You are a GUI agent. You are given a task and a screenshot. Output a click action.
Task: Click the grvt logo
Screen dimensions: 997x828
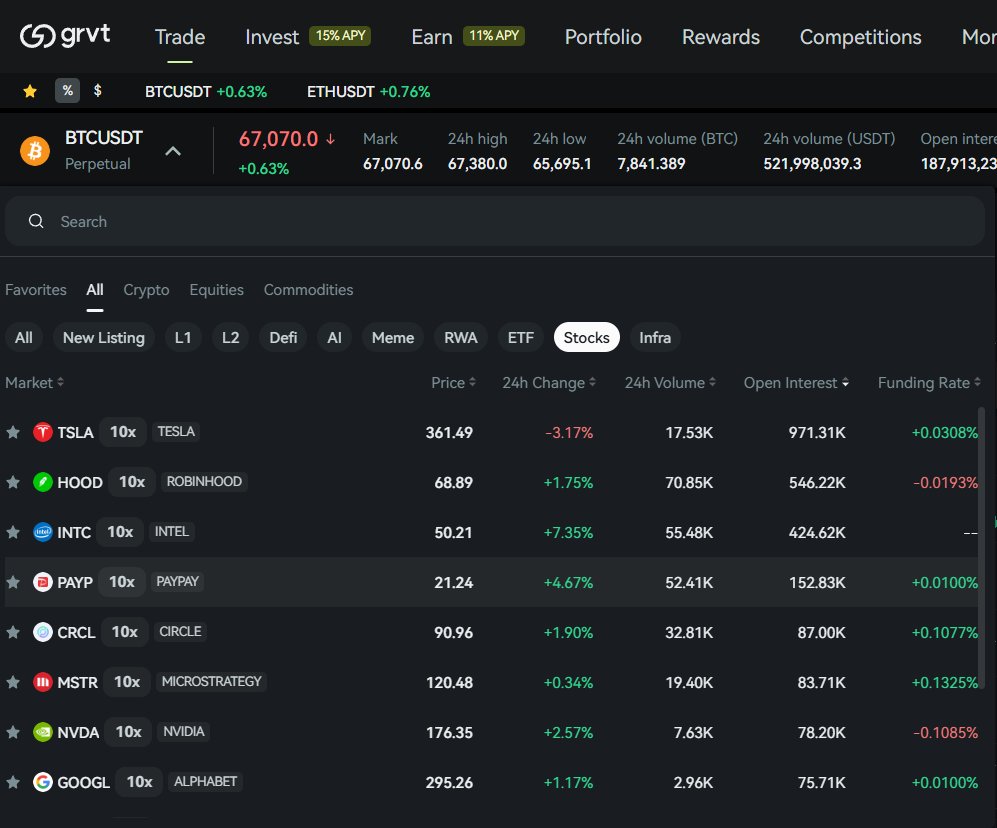click(x=65, y=36)
